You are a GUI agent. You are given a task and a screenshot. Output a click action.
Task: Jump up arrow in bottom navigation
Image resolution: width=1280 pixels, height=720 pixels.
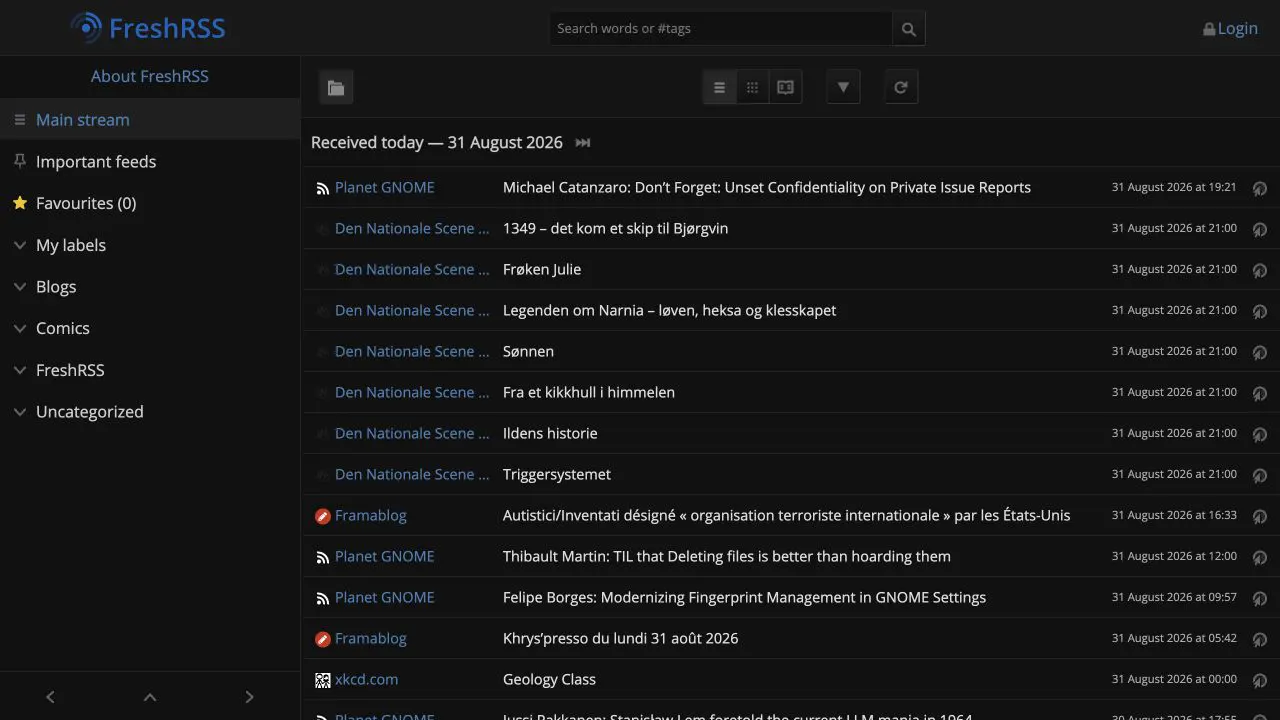pos(150,697)
